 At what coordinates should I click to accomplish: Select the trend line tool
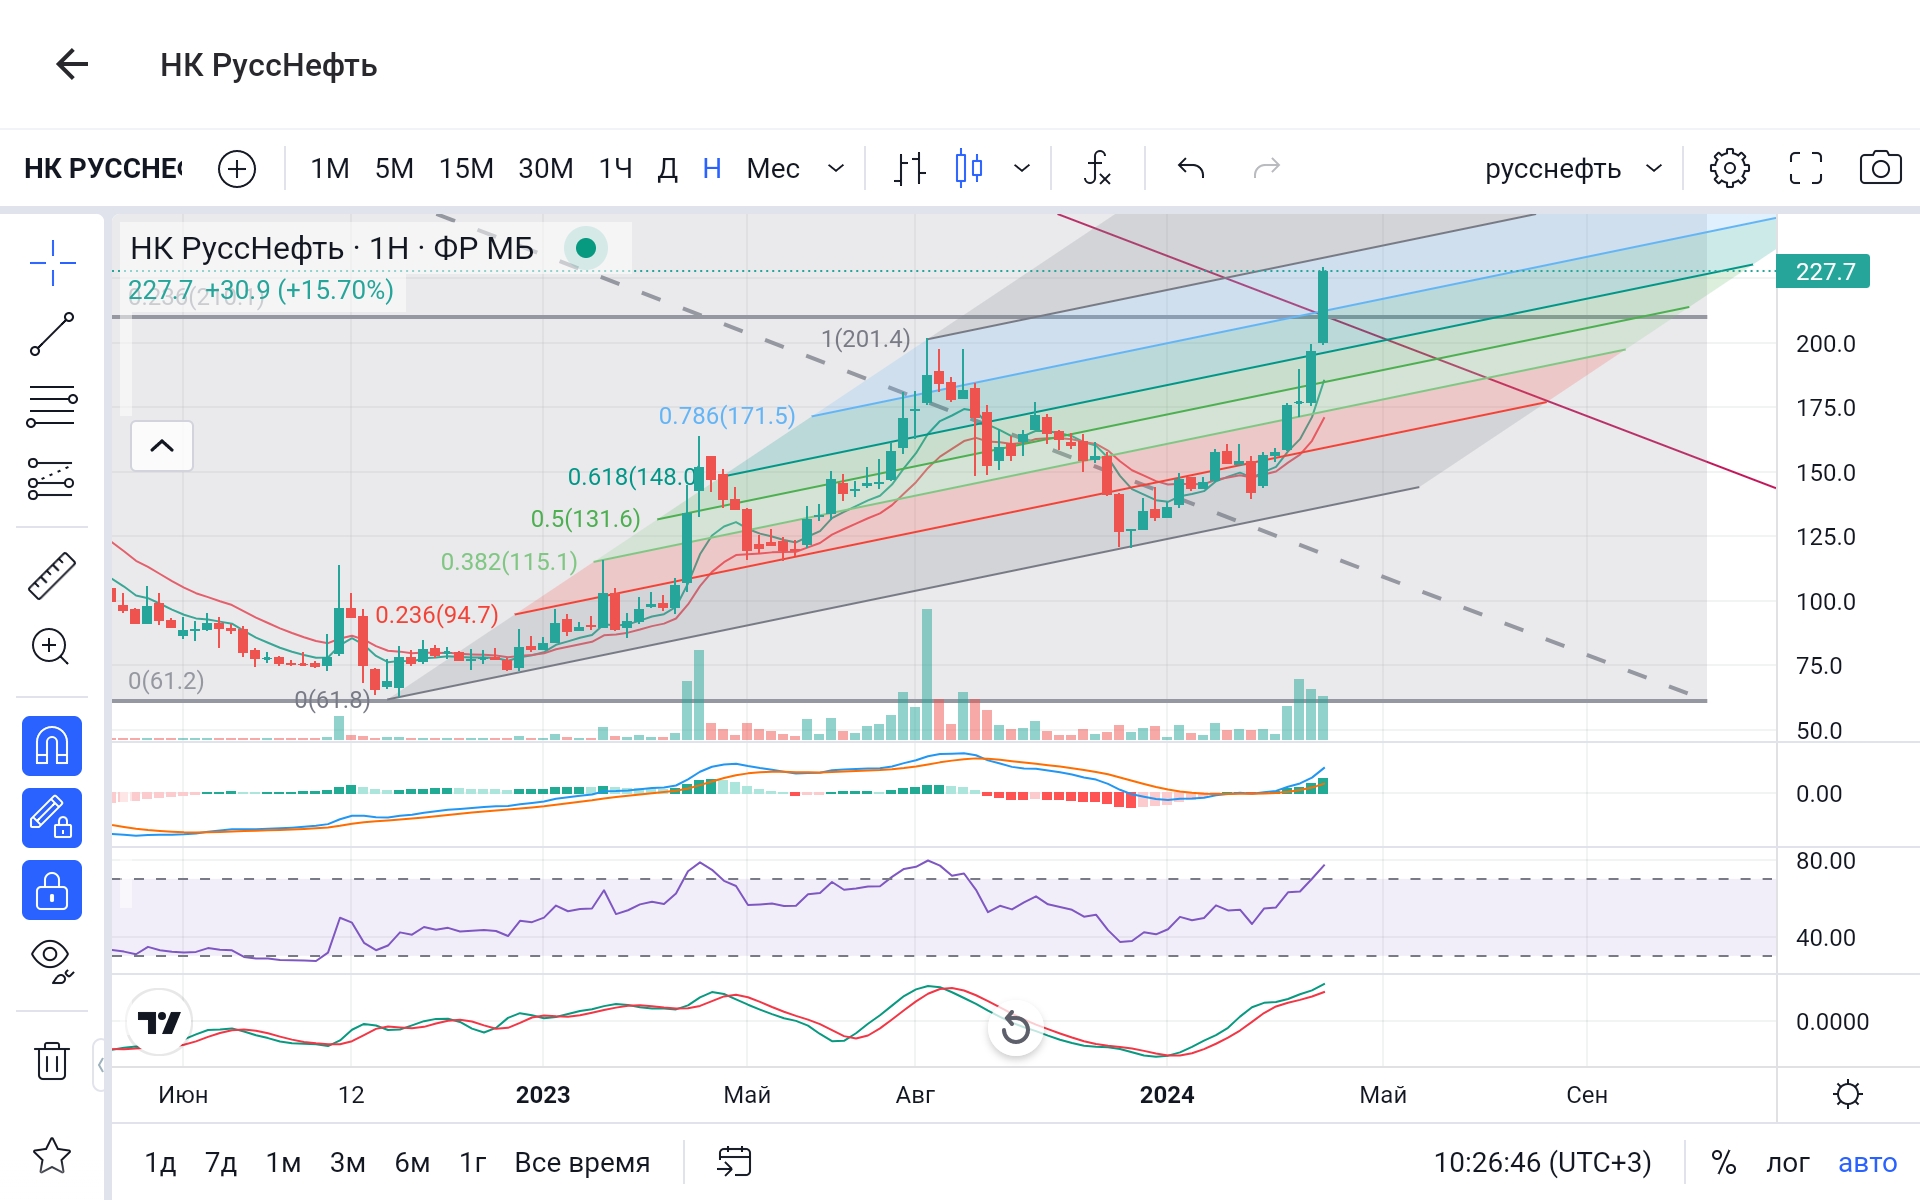(x=52, y=334)
